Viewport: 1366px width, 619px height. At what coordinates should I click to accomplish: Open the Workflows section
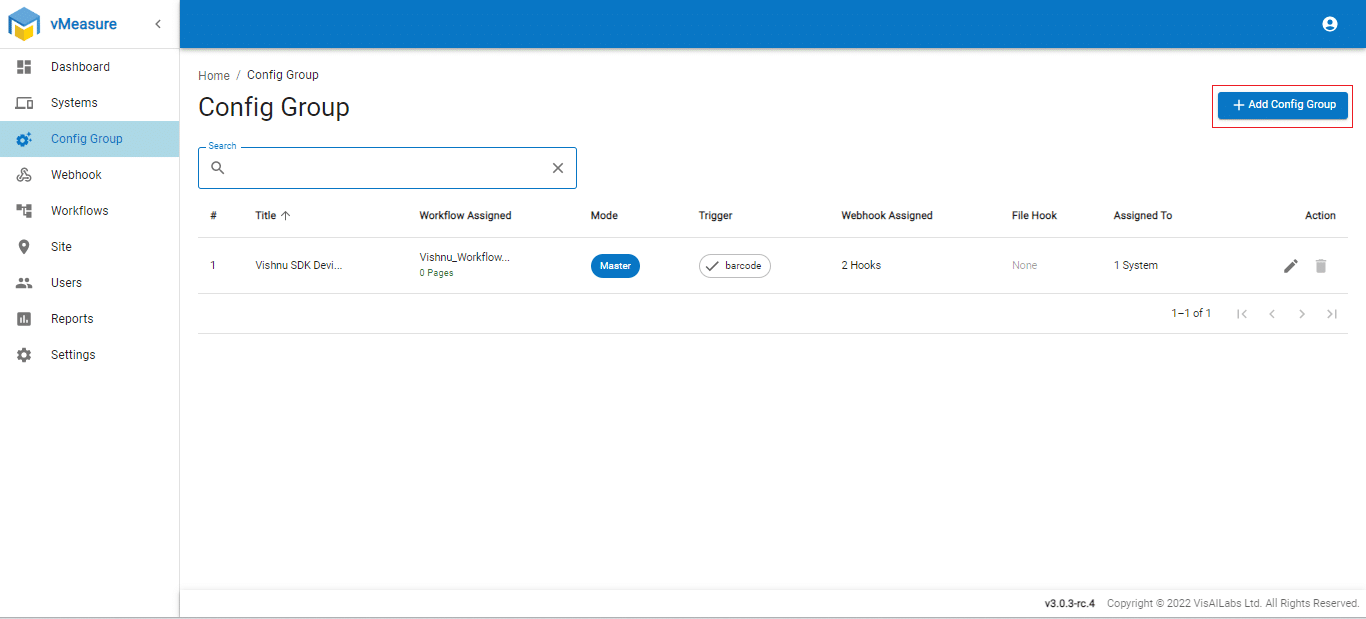tap(79, 210)
